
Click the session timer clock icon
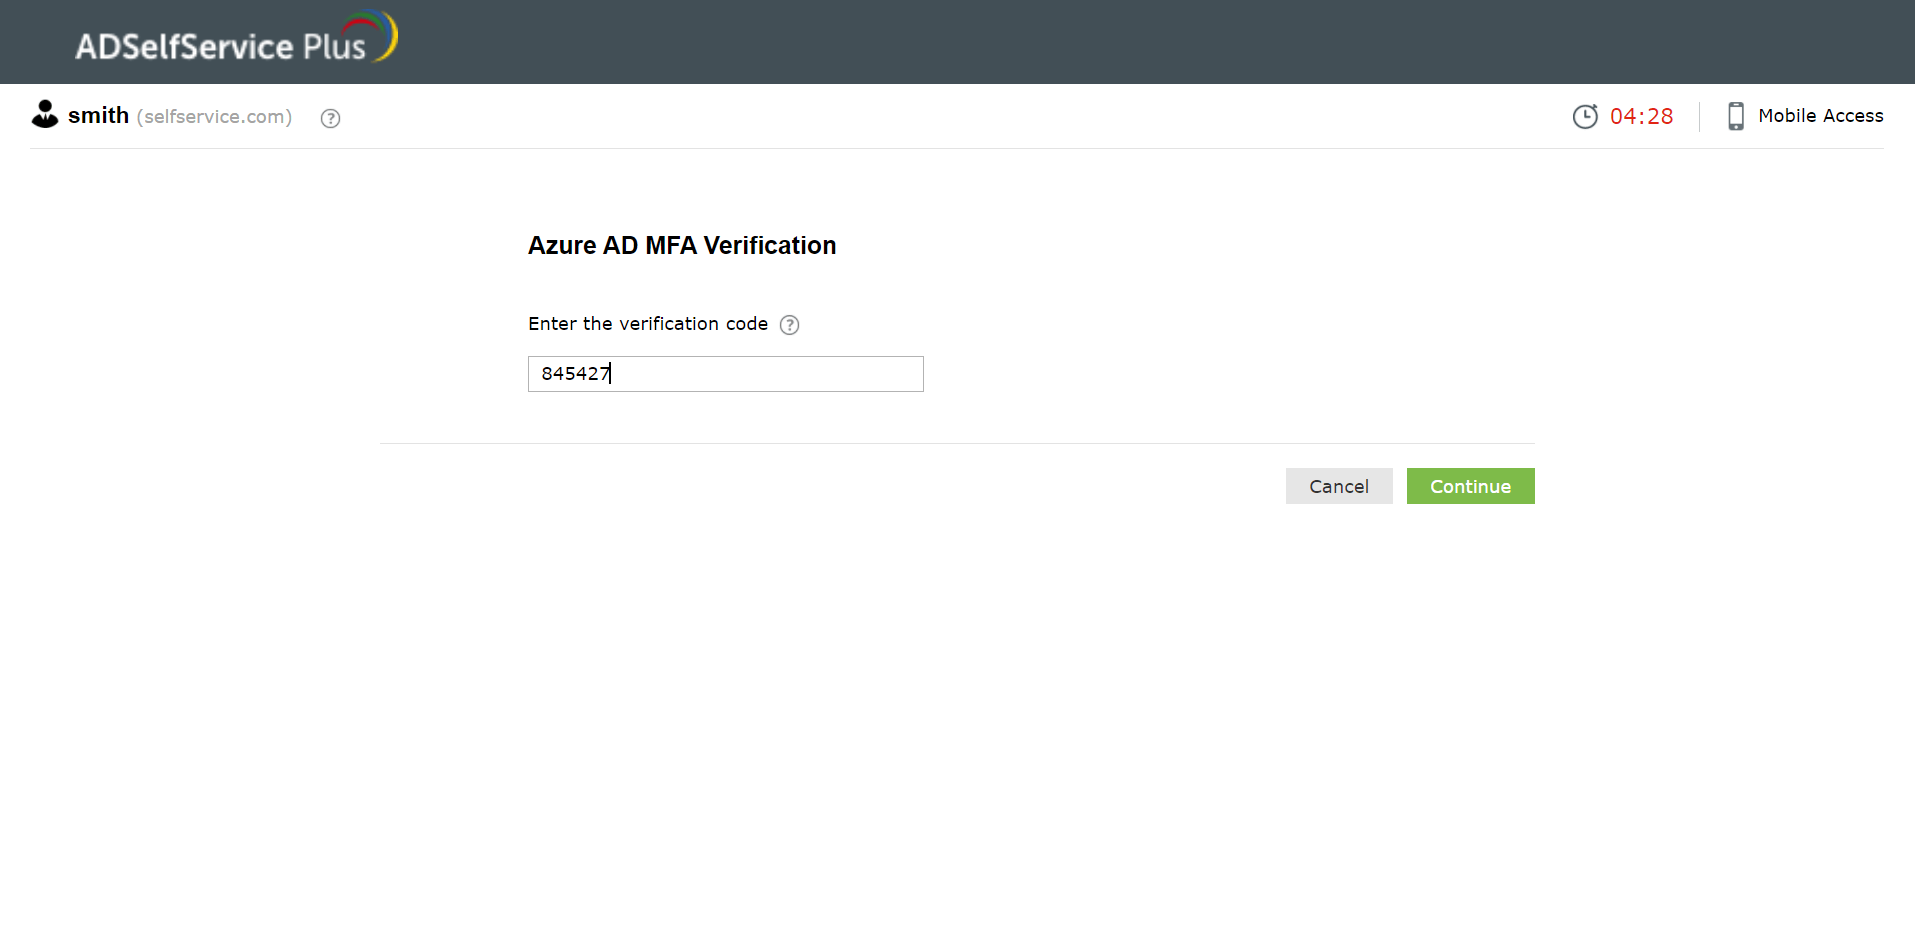click(1585, 116)
